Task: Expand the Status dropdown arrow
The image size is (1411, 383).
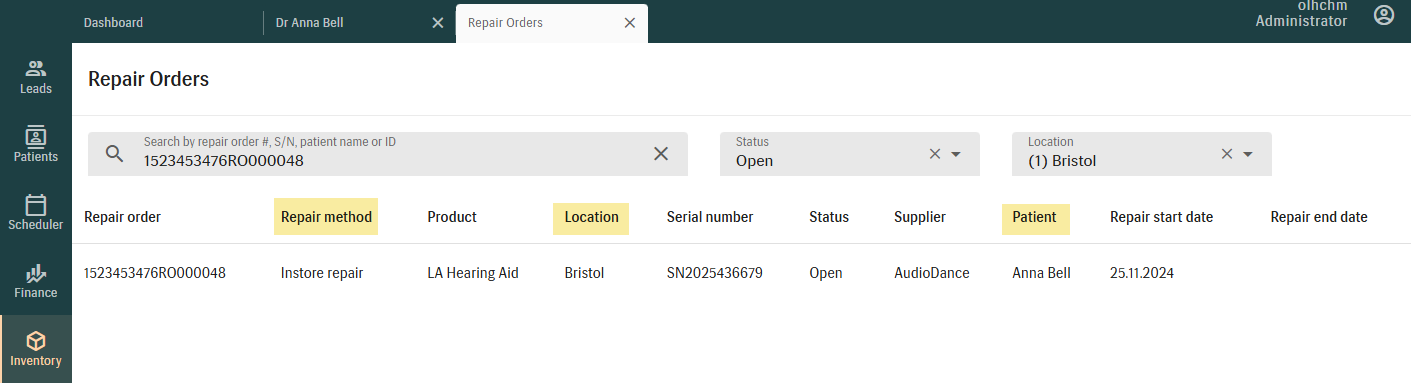Action: (956, 154)
